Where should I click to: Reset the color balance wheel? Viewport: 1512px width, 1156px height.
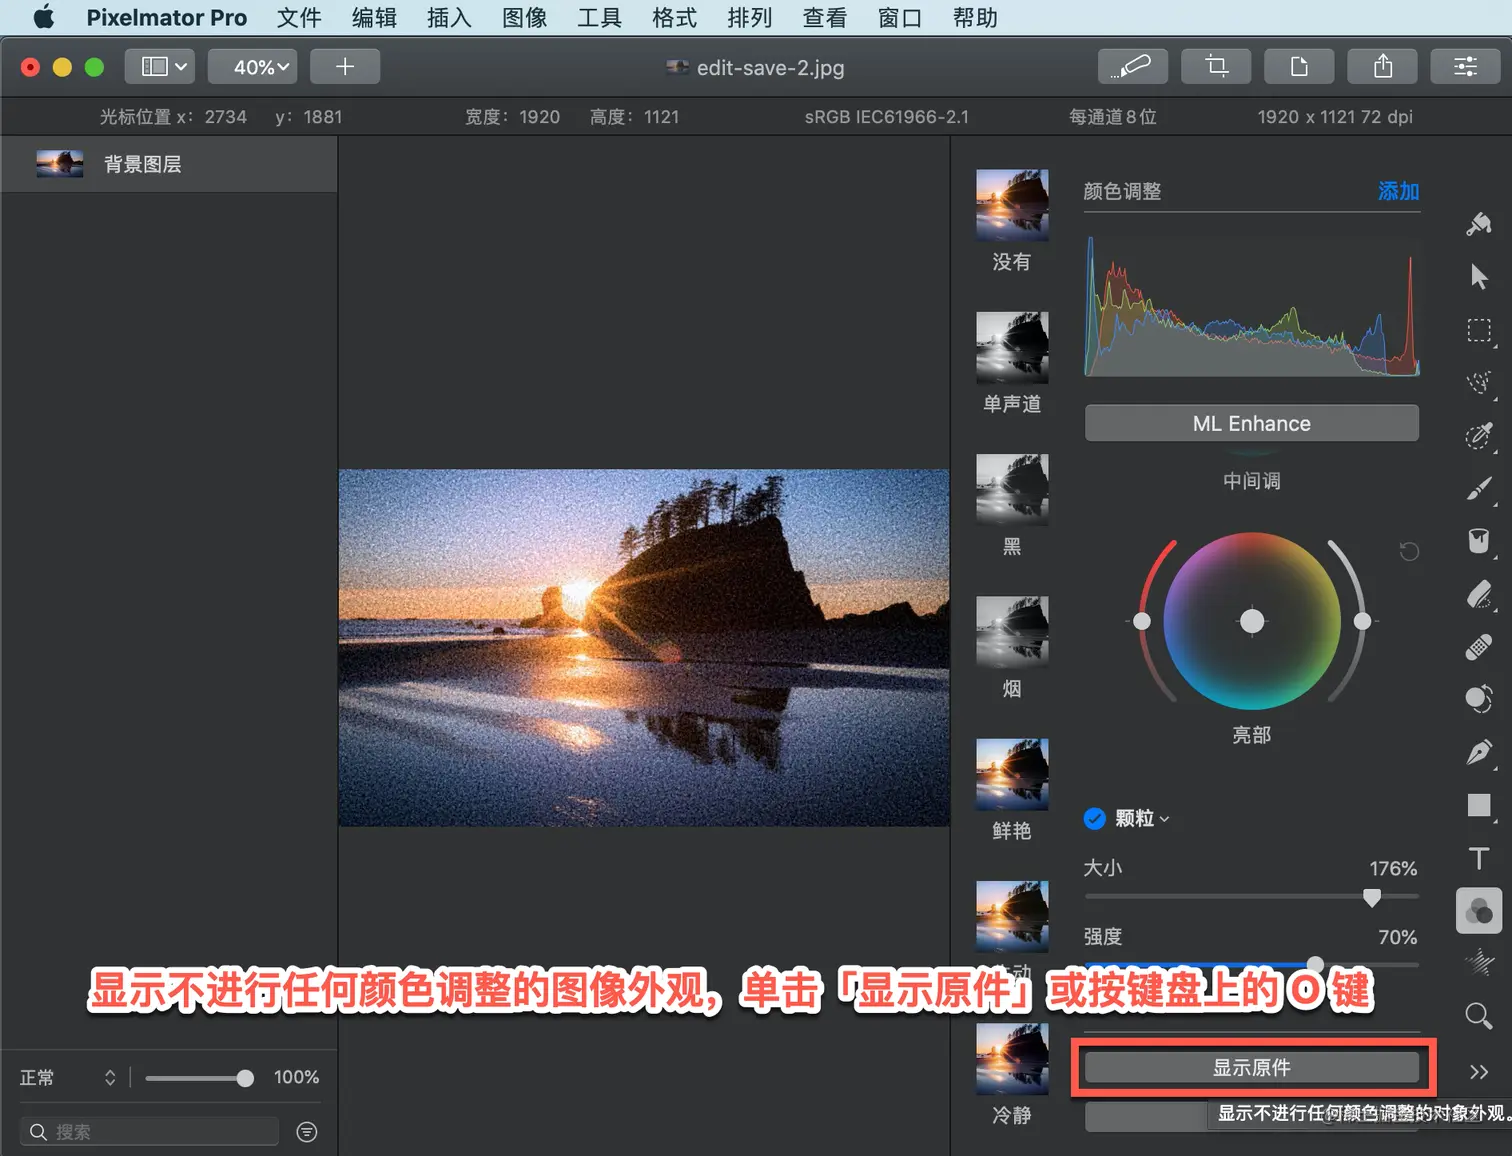coord(1409,551)
